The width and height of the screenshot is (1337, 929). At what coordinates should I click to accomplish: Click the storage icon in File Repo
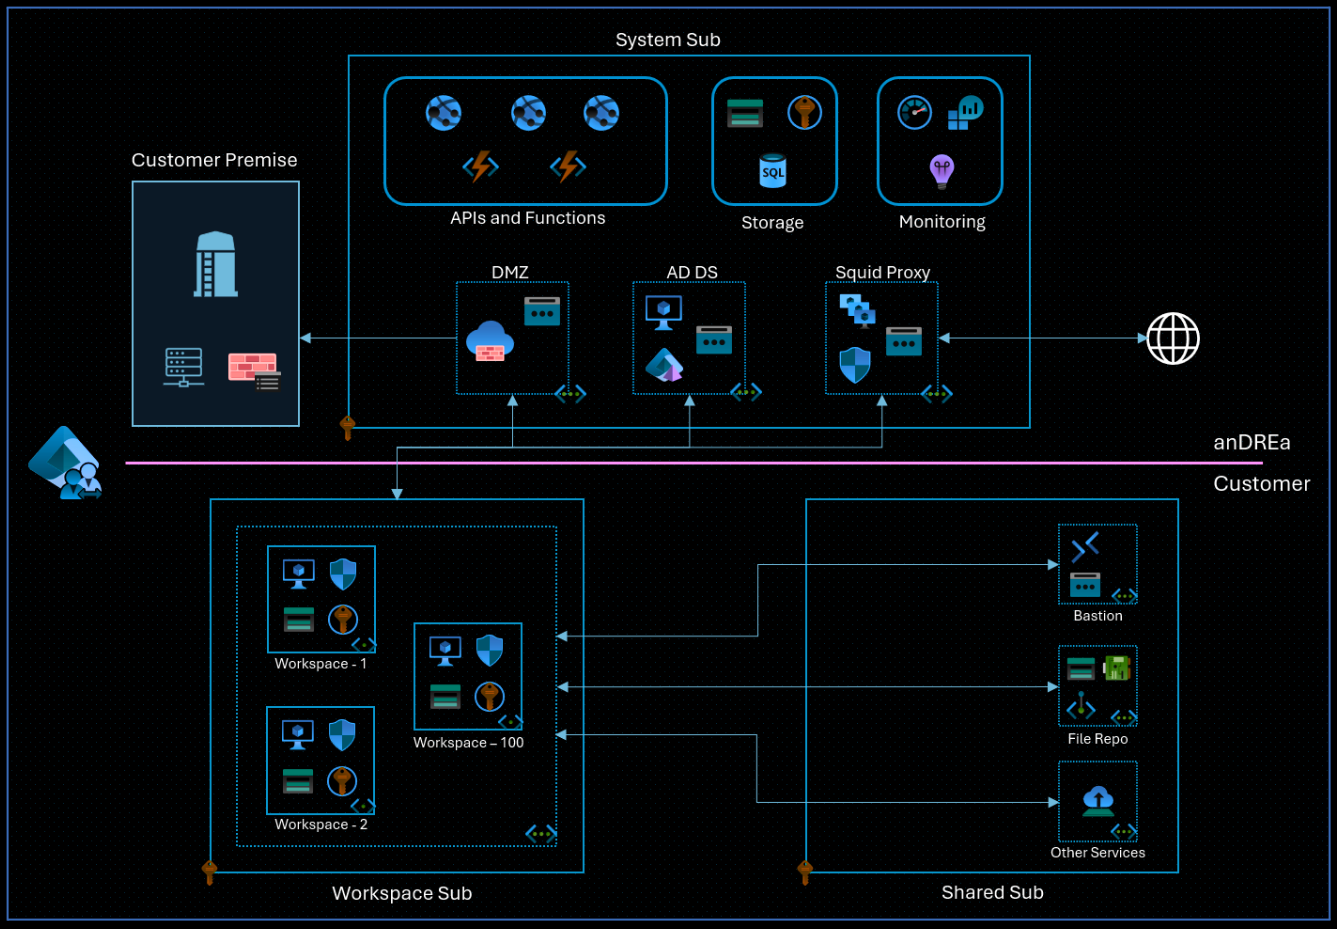tap(1081, 668)
